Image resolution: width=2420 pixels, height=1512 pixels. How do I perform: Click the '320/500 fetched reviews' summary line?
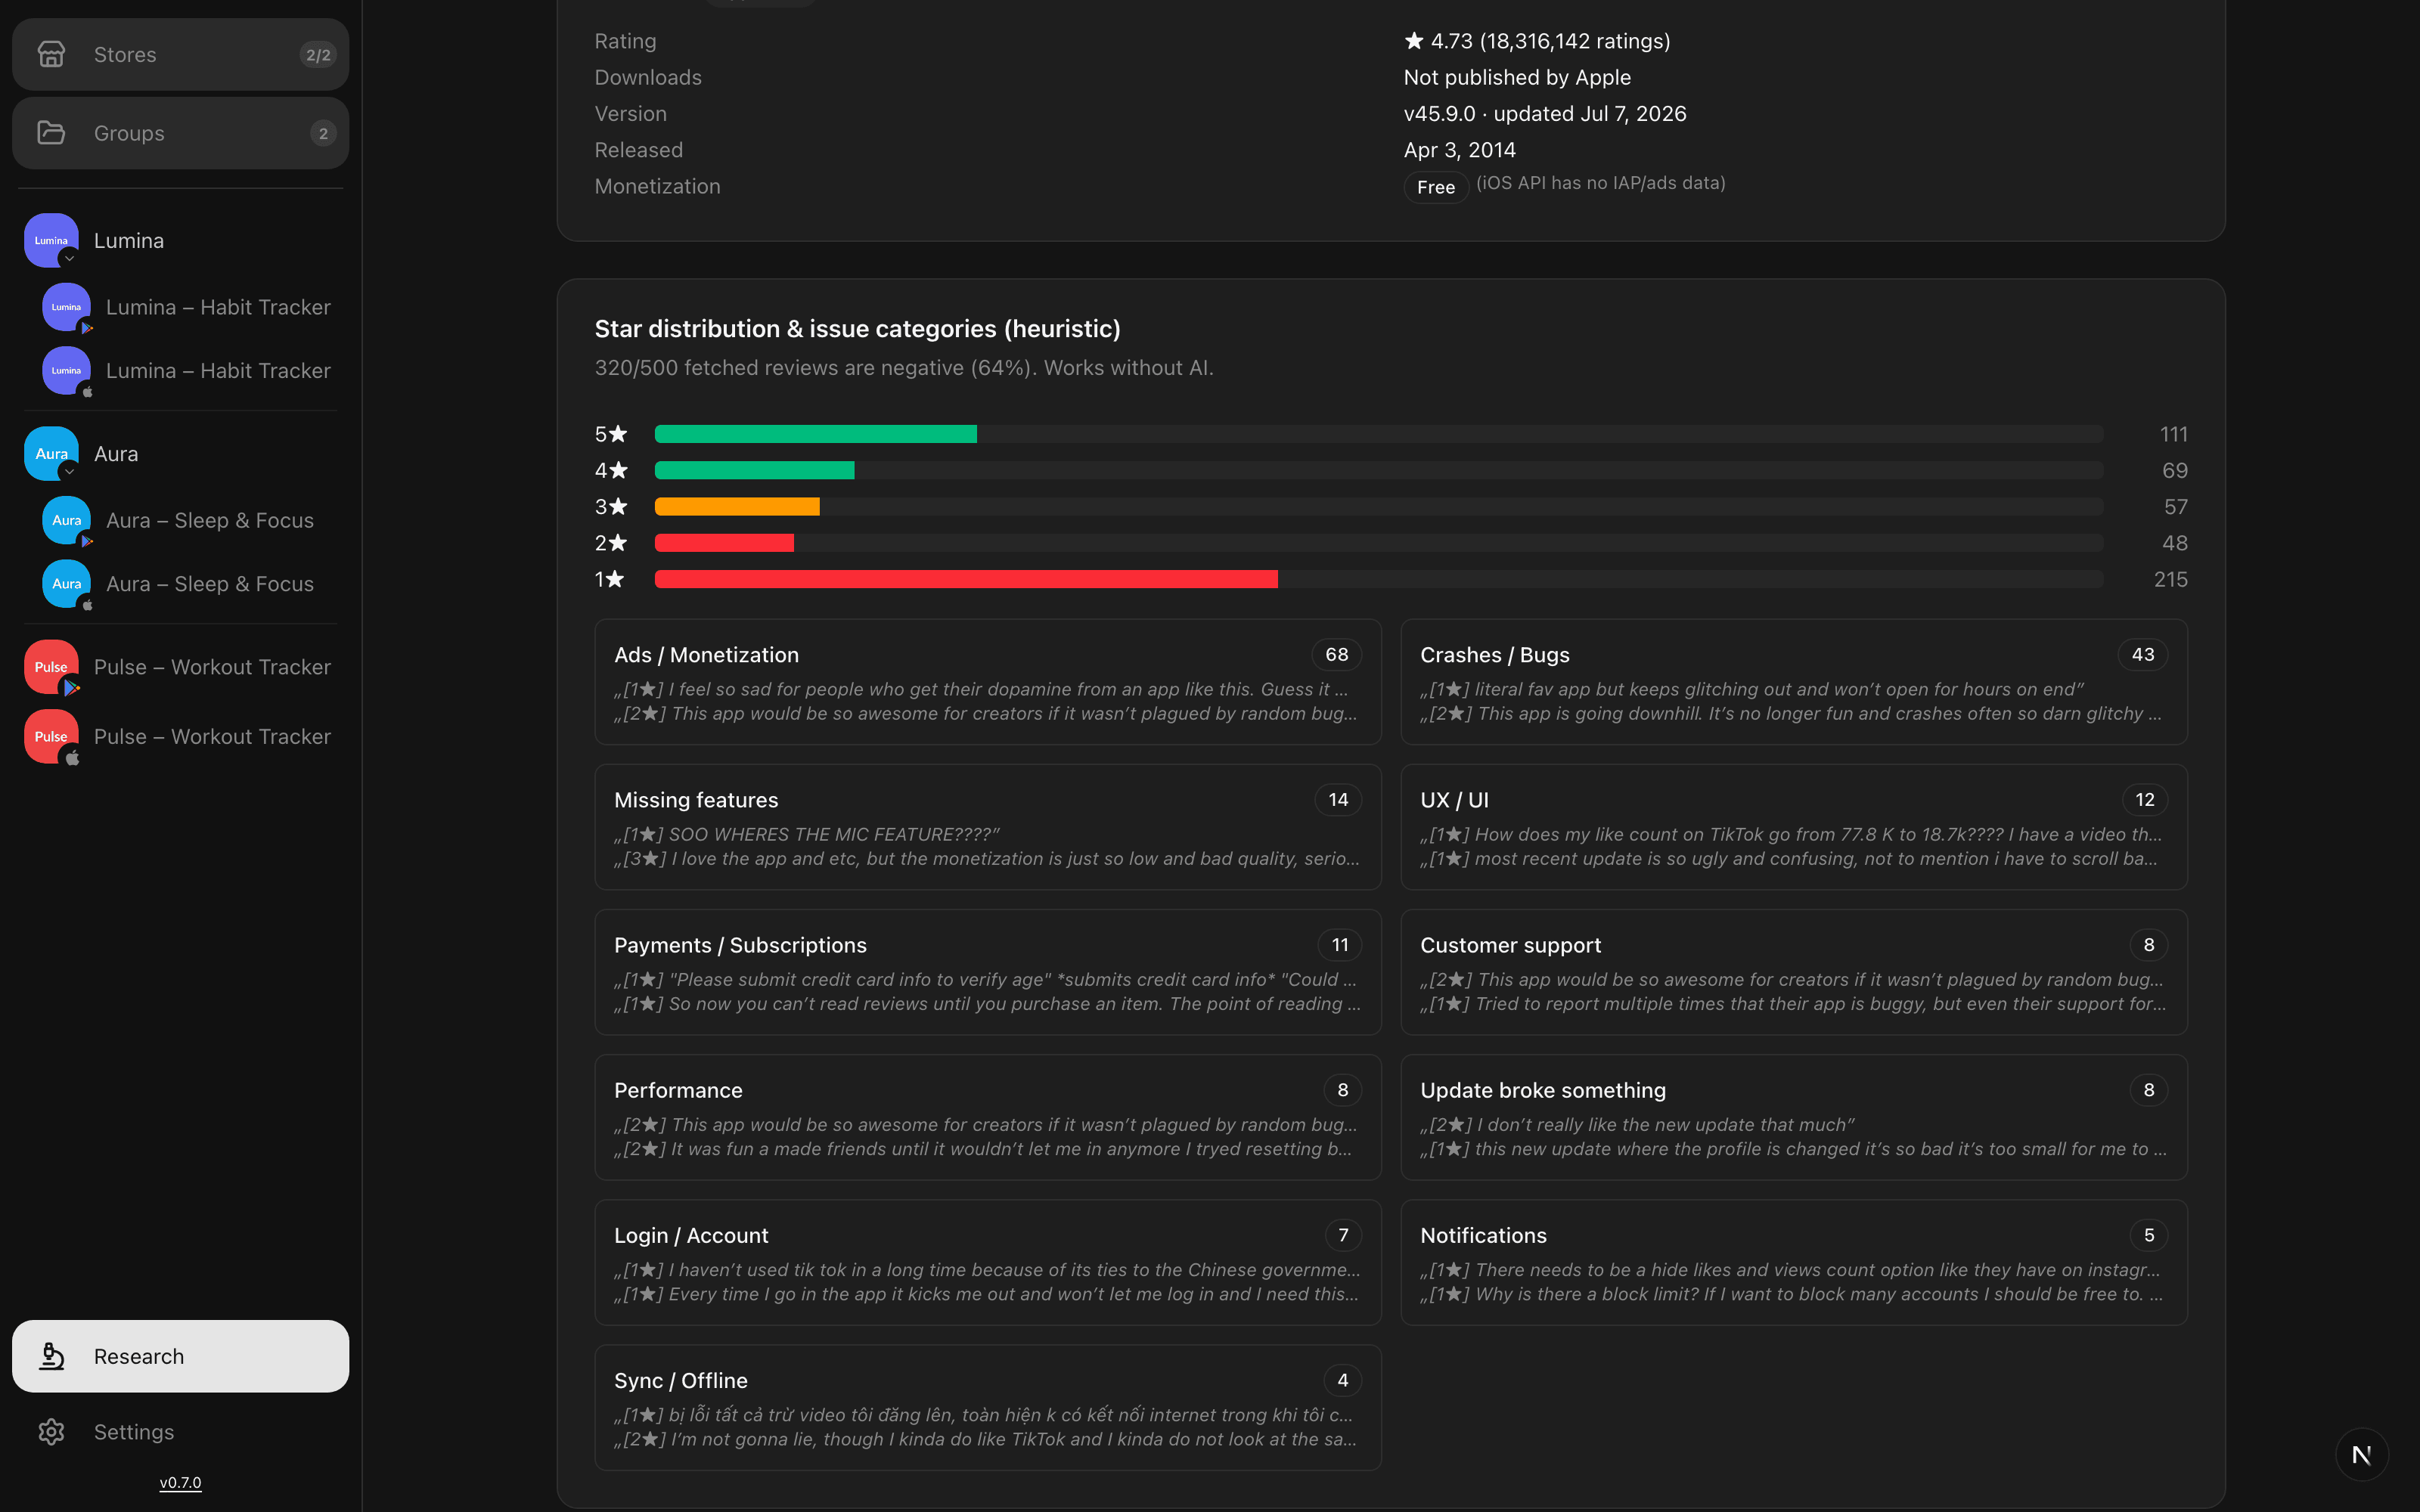coord(904,368)
